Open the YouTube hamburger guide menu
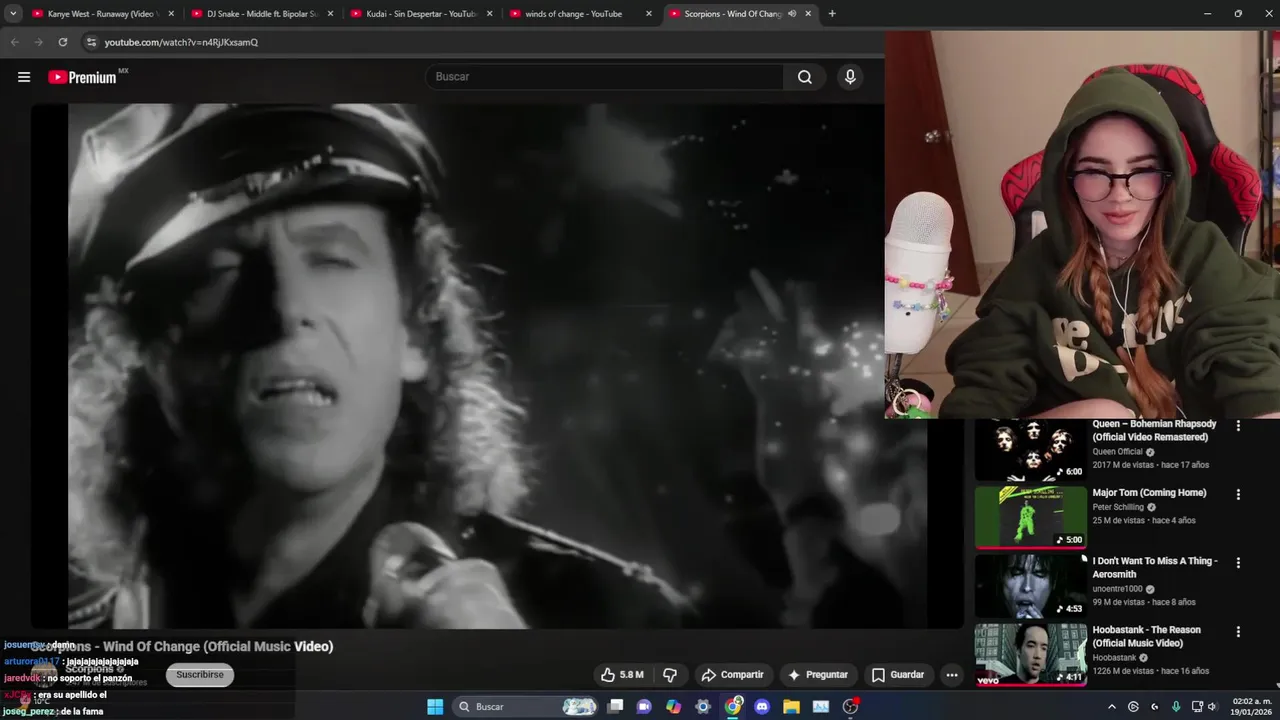 click(x=24, y=77)
